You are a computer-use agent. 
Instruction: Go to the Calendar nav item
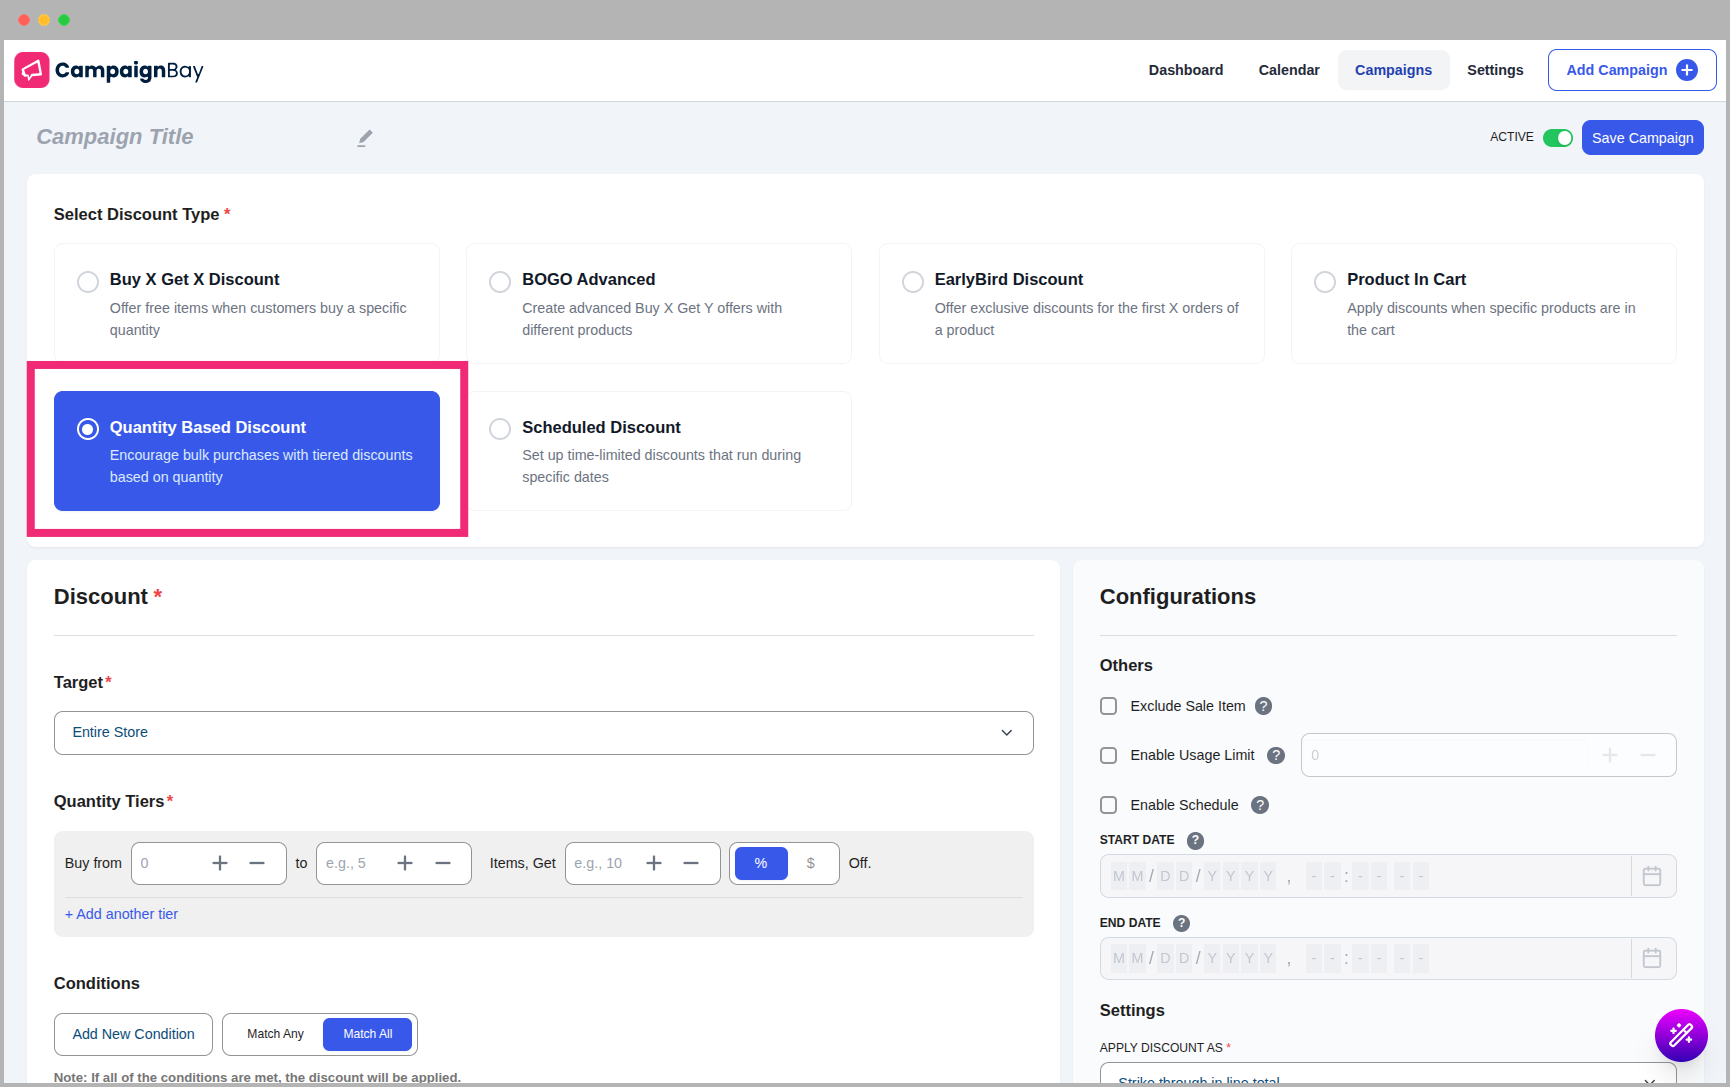[x=1288, y=70]
